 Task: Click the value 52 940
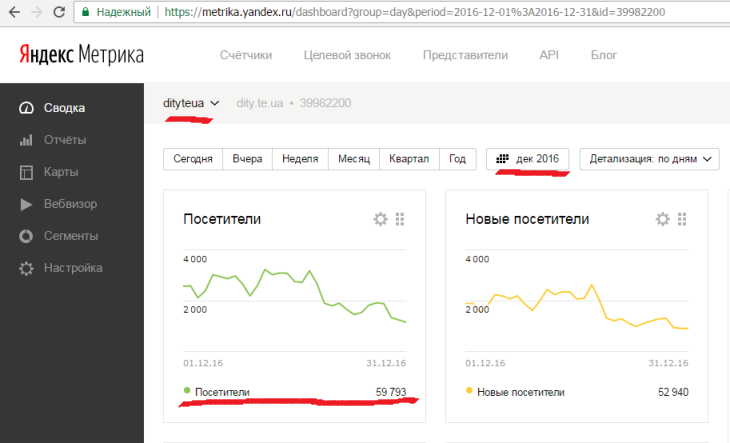[673, 392]
